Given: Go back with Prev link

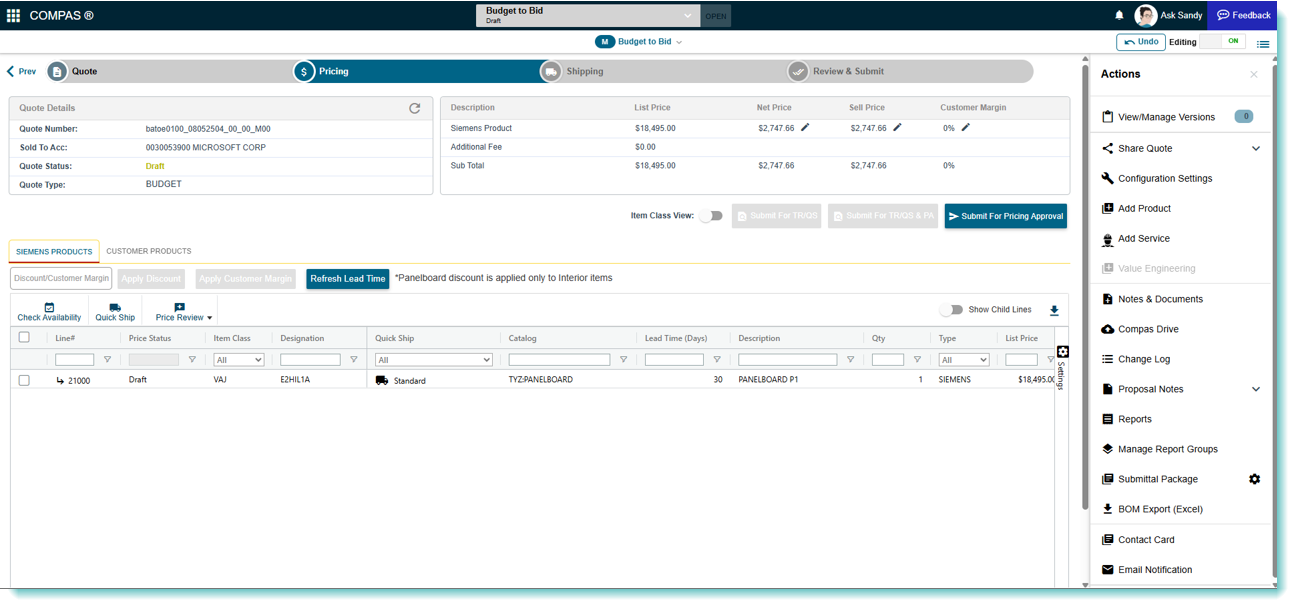Looking at the screenshot, I should [x=22, y=72].
